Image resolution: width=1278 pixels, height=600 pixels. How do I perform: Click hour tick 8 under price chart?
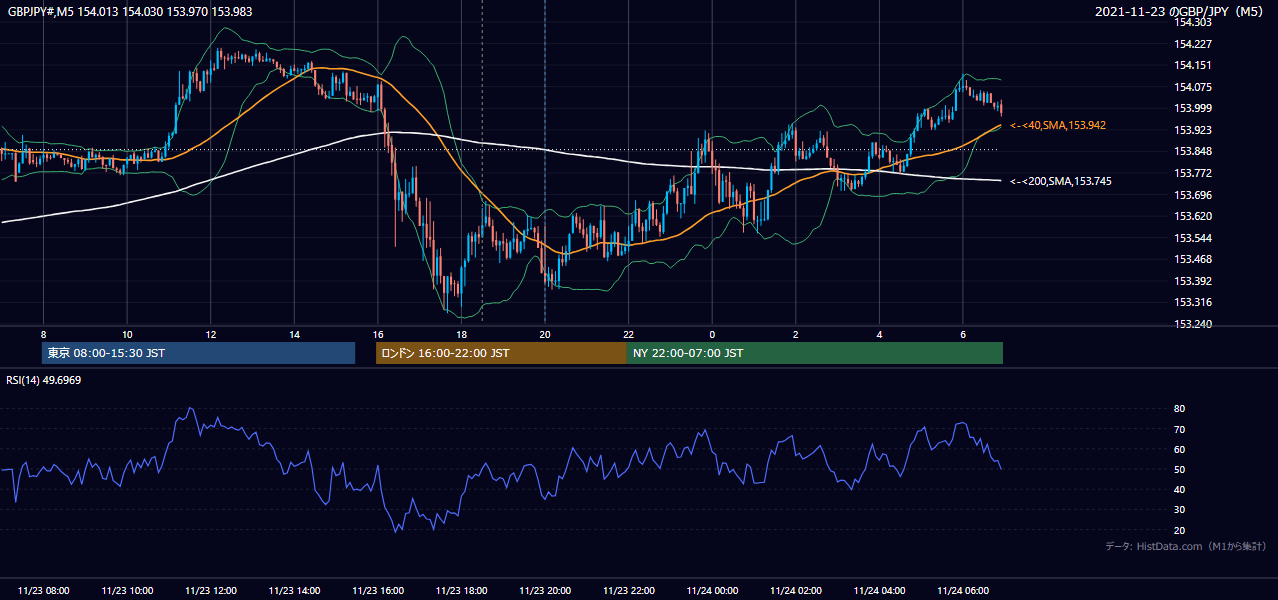click(x=43, y=334)
